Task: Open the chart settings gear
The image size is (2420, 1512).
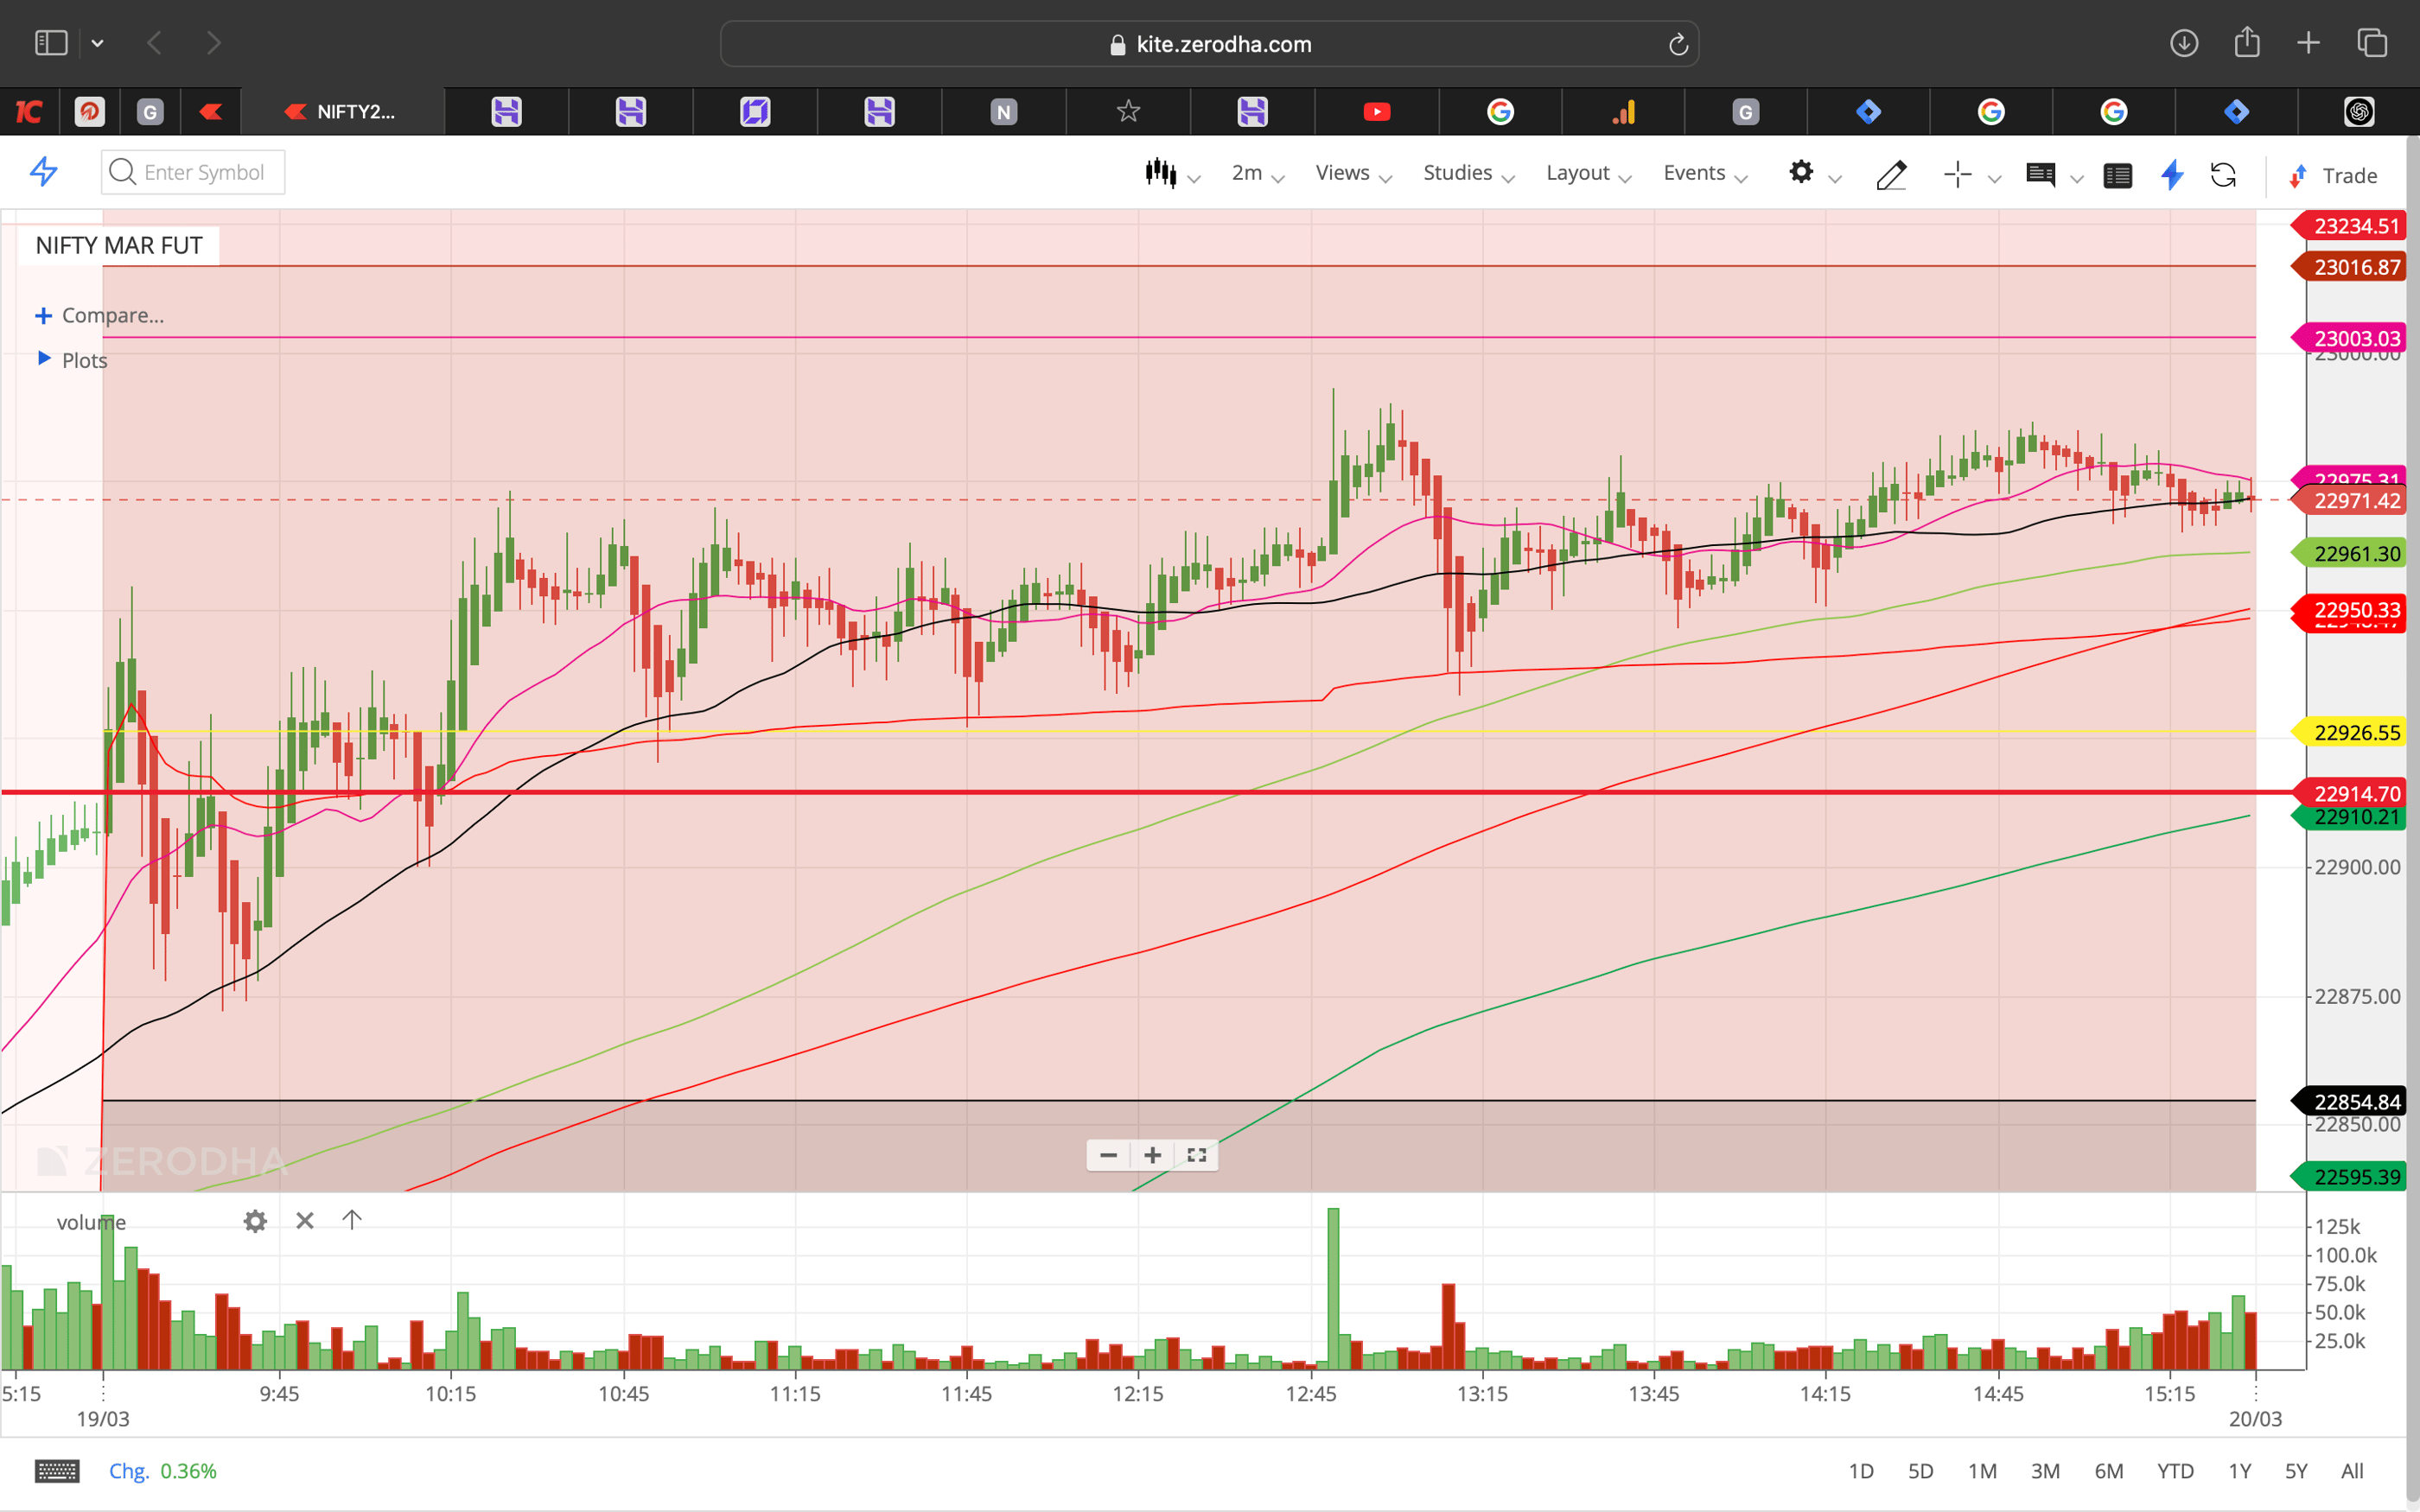Action: click(x=1801, y=172)
